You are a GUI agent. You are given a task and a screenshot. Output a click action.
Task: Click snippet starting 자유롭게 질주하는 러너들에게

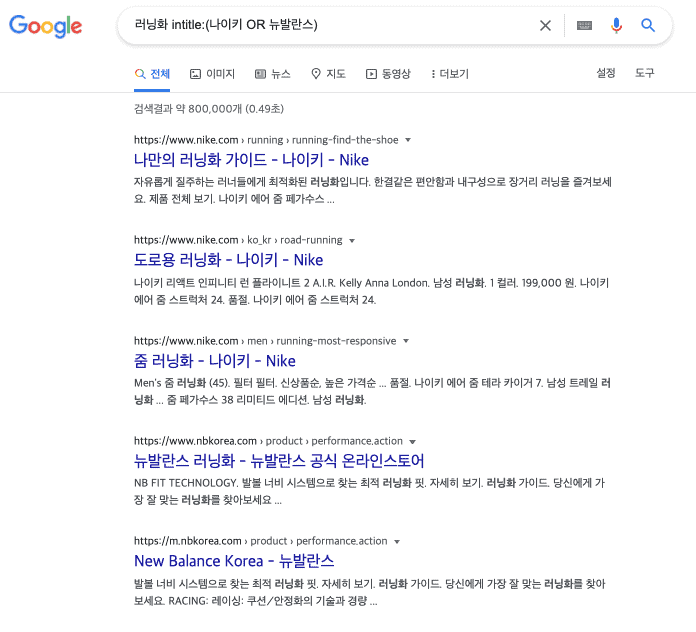[x=373, y=190]
